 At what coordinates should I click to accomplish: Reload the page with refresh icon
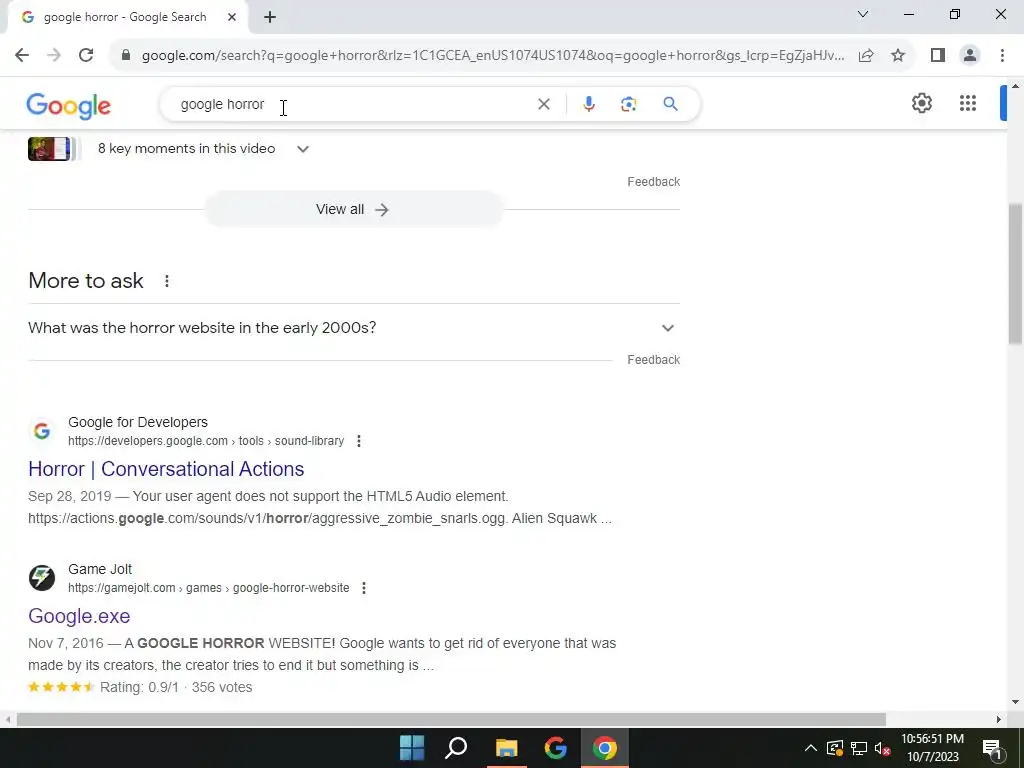(x=86, y=56)
